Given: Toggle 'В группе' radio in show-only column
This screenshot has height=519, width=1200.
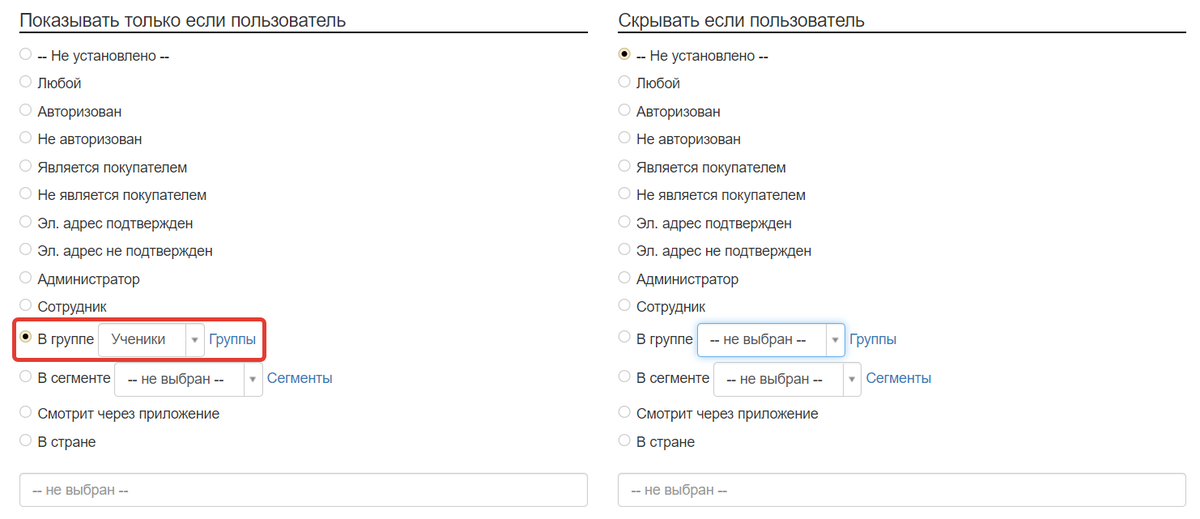Looking at the screenshot, I should pos(26,338).
